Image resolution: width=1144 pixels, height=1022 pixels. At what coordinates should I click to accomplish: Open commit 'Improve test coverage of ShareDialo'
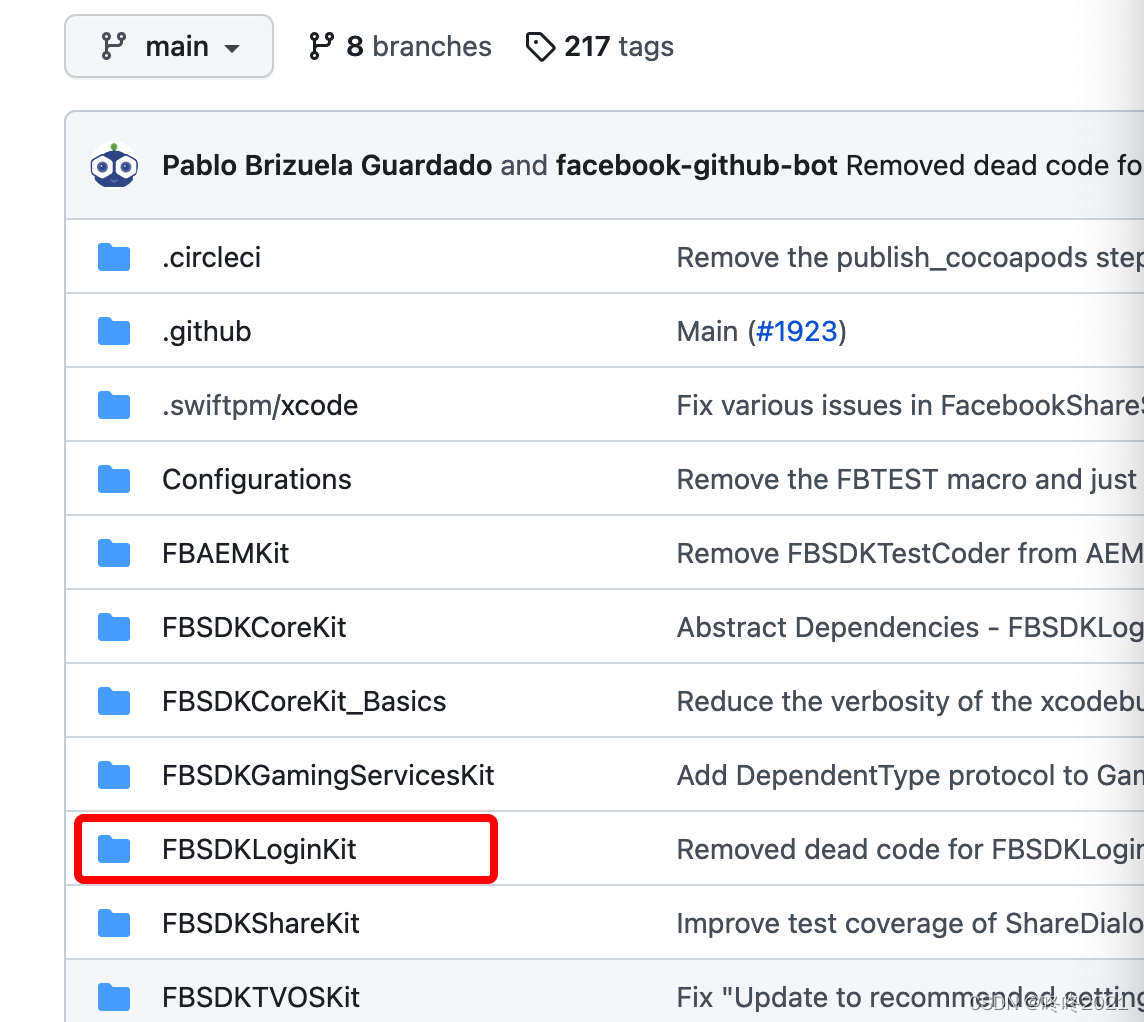point(910,924)
